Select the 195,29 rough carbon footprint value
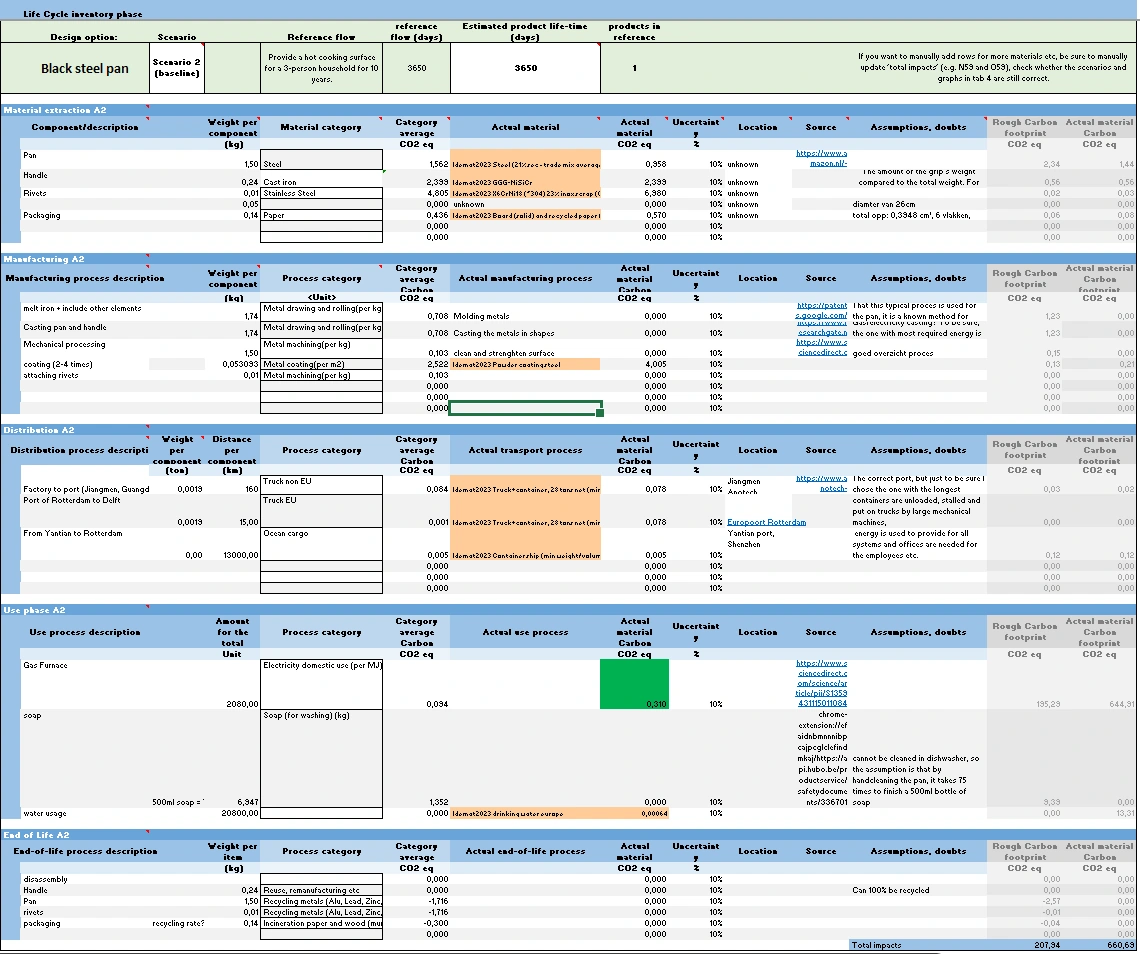The height and width of the screenshot is (954, 1140). pyautogui.click(x=1048, y=704)
